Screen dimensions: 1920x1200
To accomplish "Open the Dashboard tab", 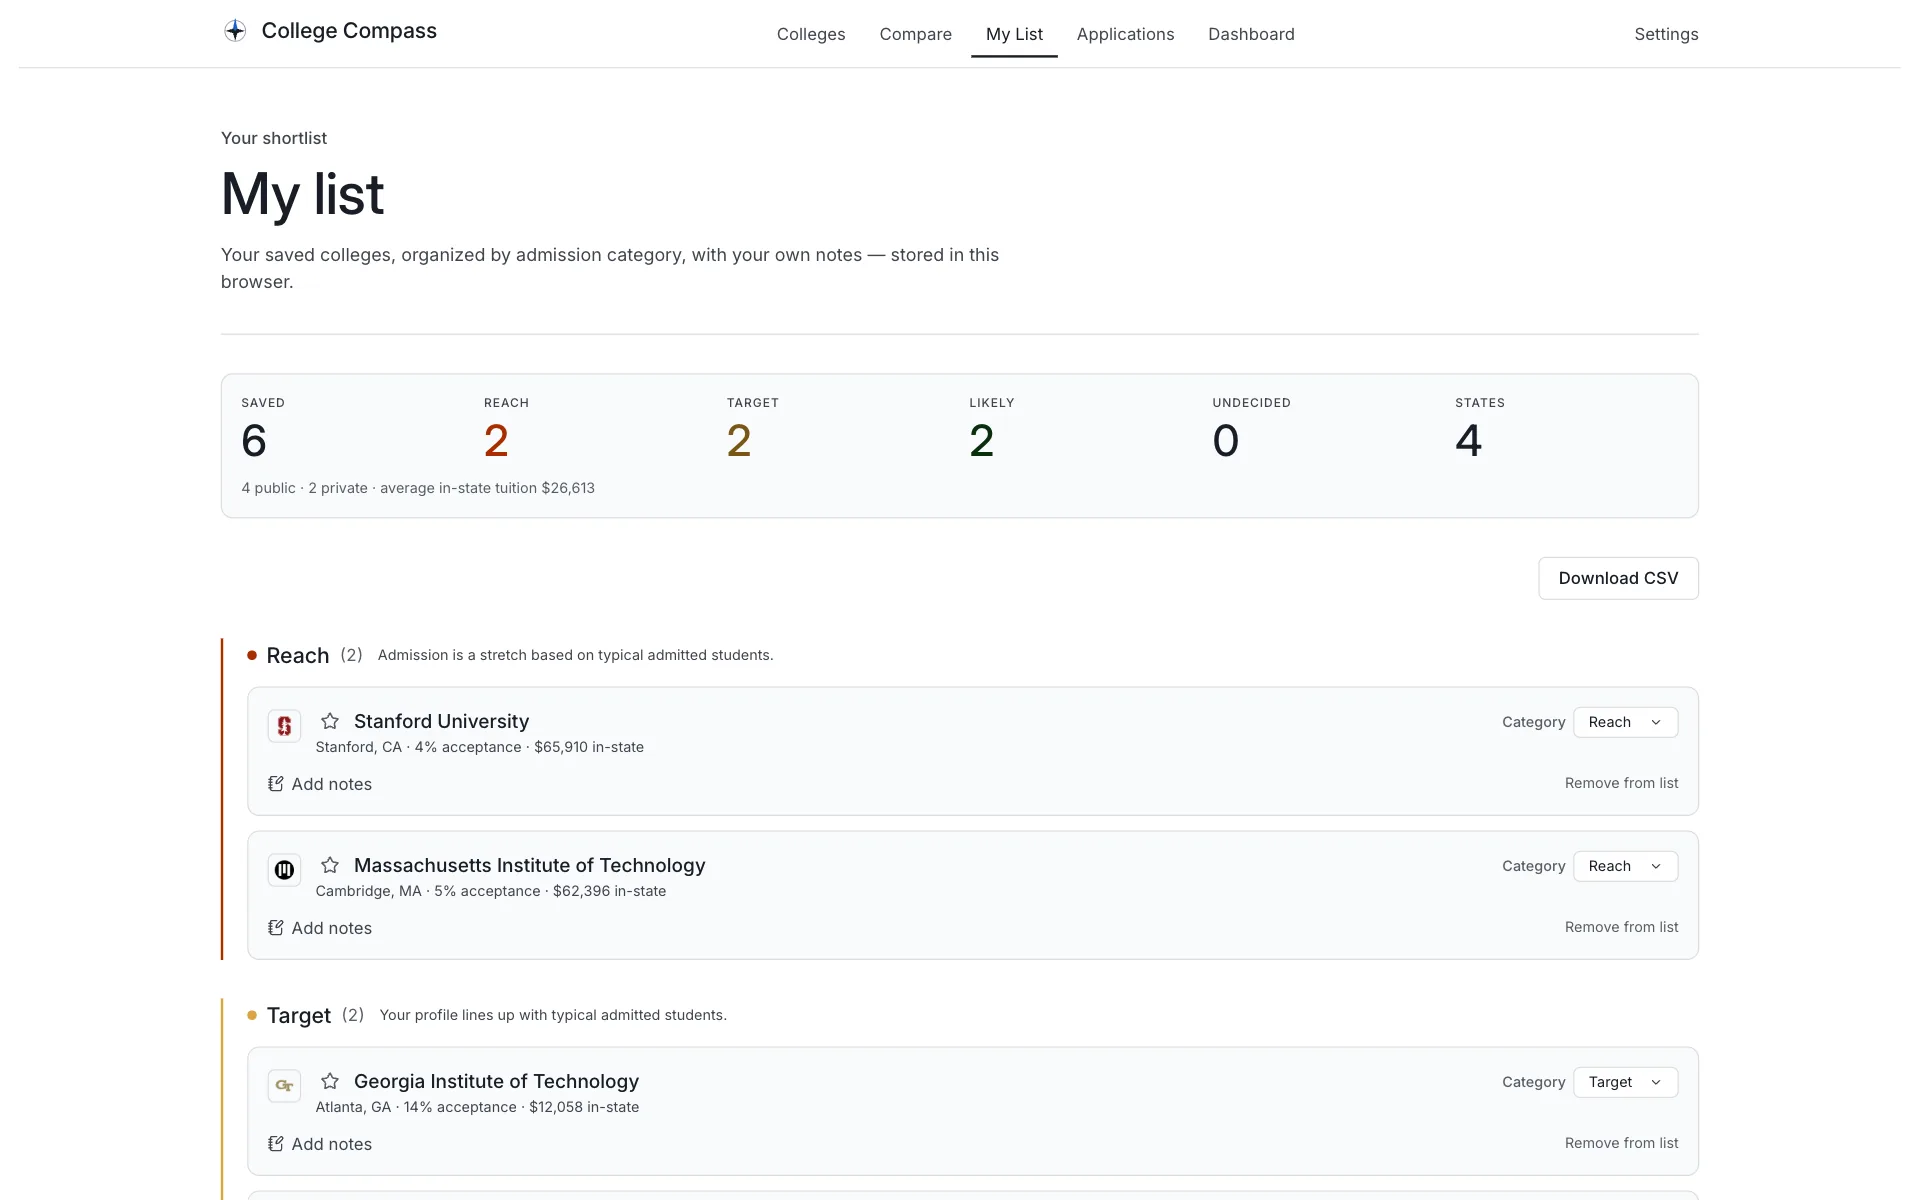I will tap(1251, 34).
